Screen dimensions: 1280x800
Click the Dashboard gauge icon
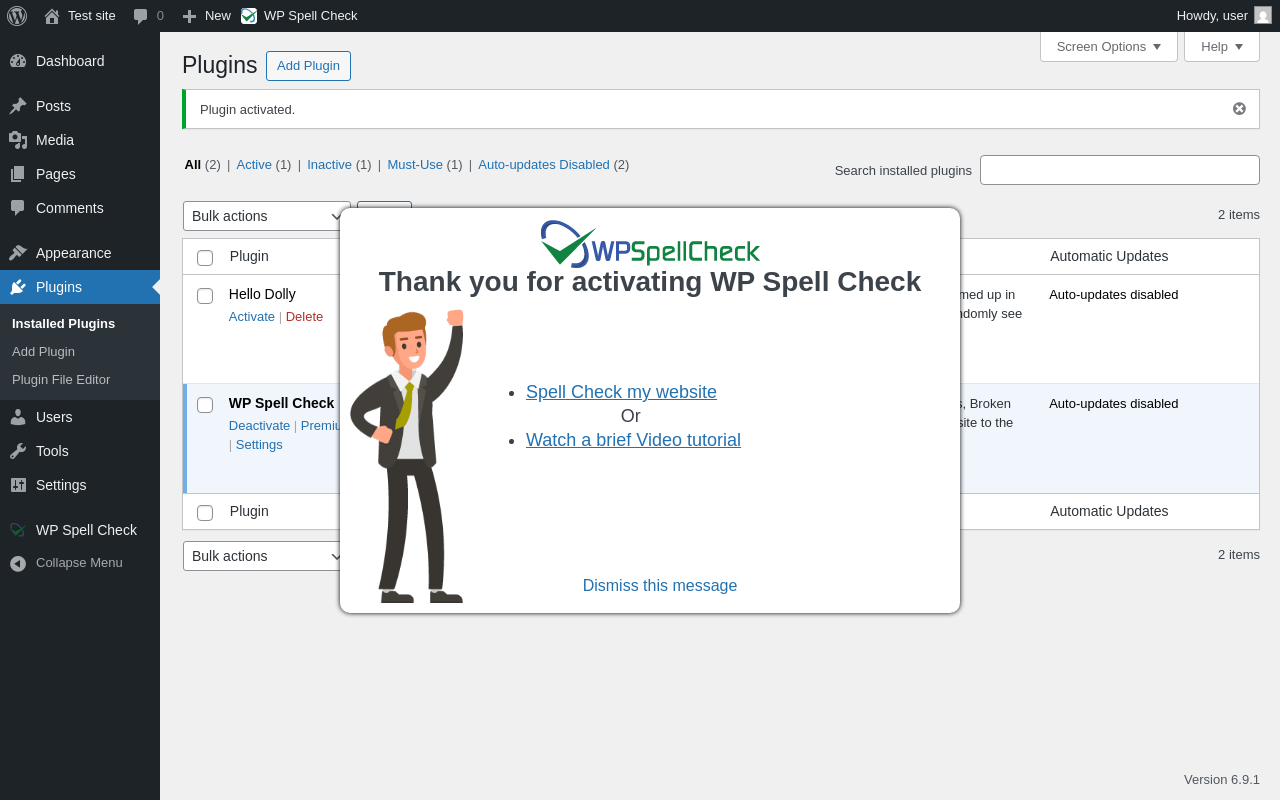coord(18,61)
